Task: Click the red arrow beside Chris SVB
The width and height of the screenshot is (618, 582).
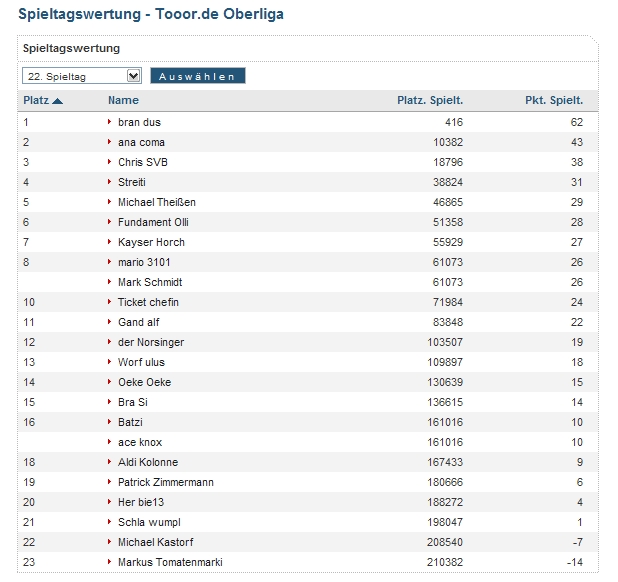Action: 110,162
